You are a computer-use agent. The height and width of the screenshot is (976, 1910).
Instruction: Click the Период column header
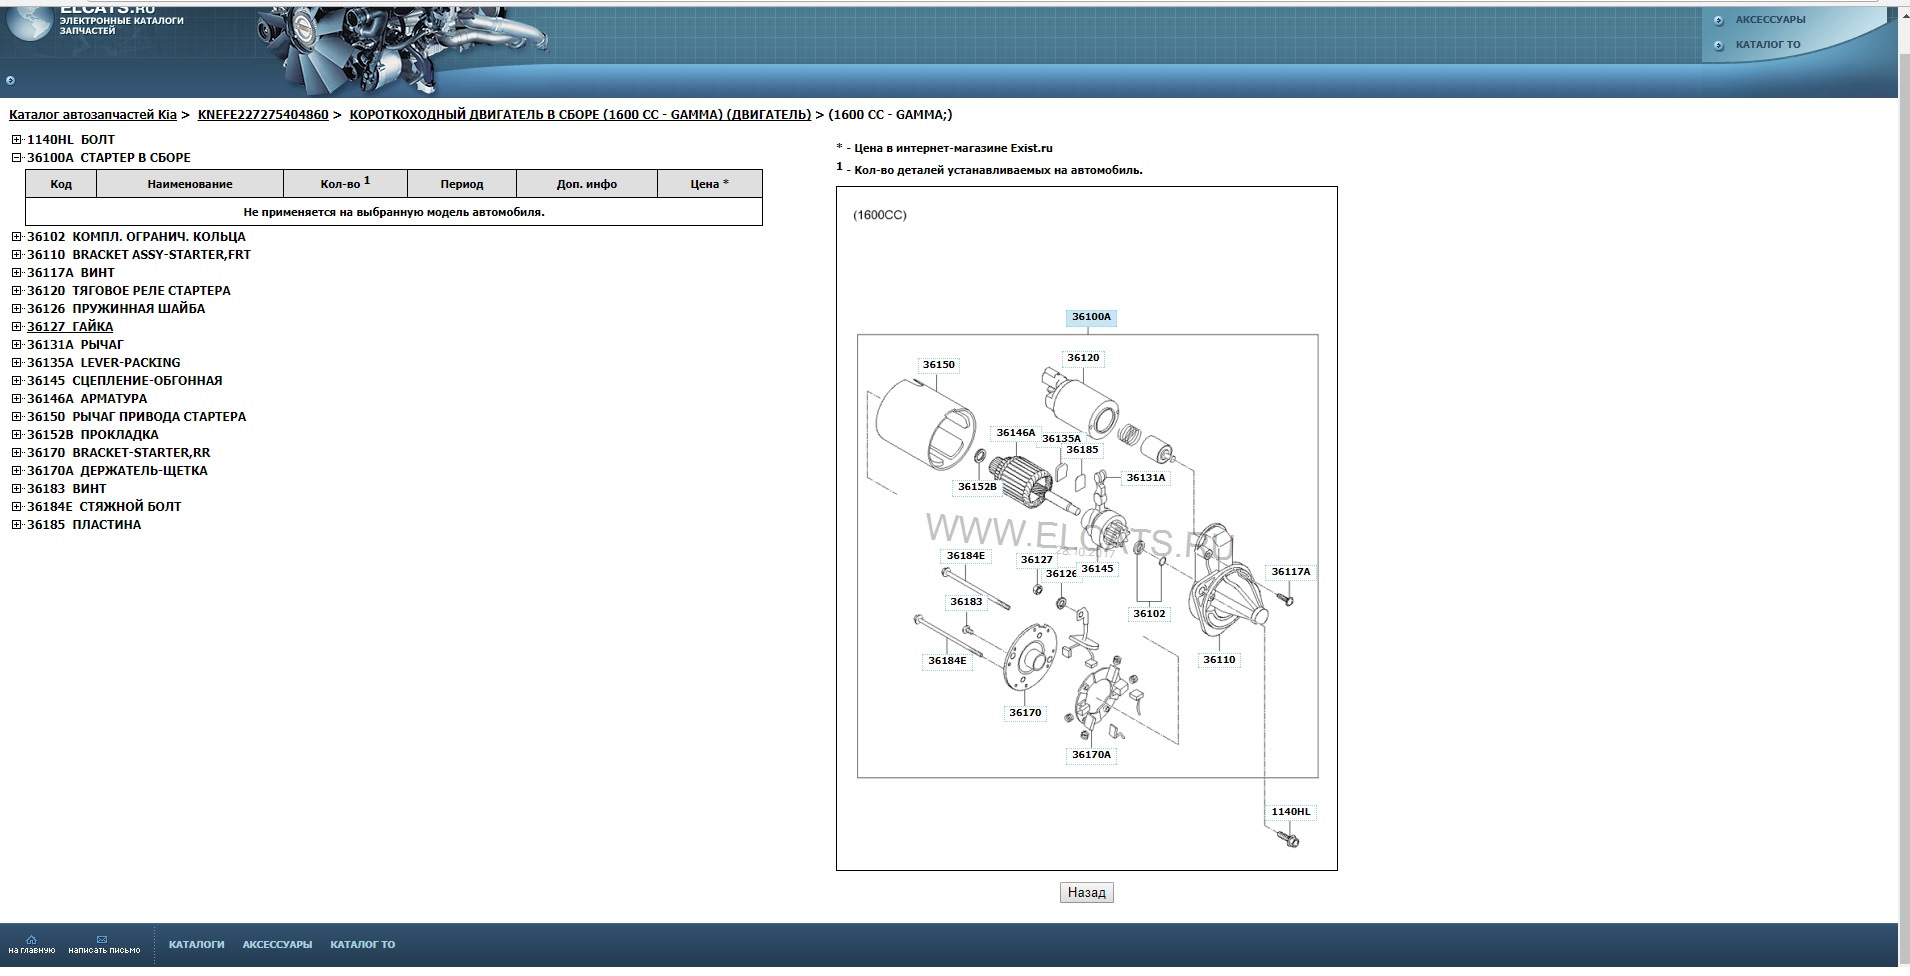[x=462, y=184]
